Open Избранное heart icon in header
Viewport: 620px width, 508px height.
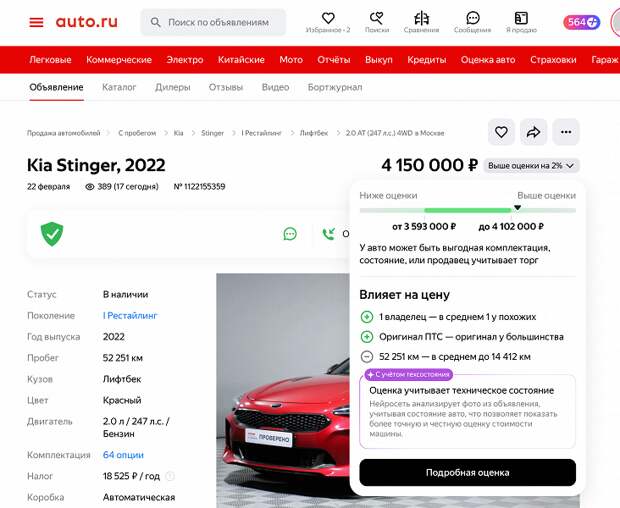click(x=328, y=18)
